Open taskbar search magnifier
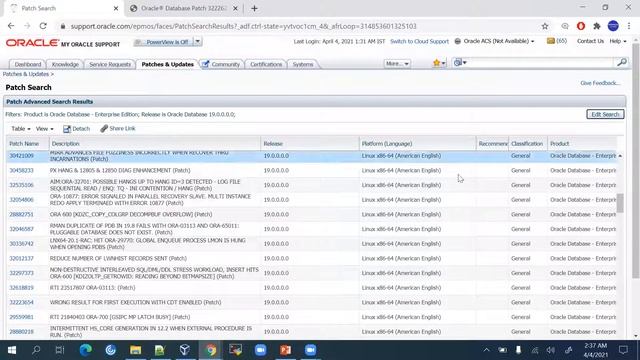Image resolution: width=640 pixels, height=360 pixels. point(36,350)
